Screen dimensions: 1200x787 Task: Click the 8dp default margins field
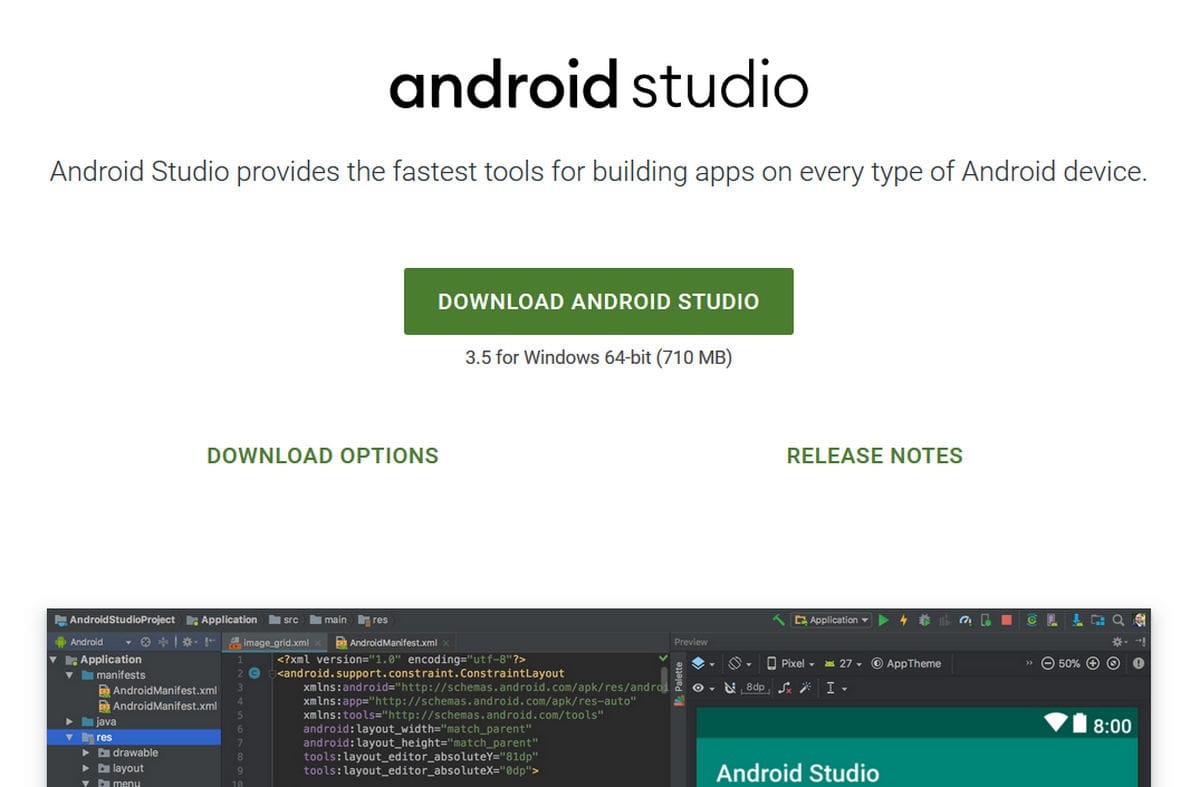point(755,688)
